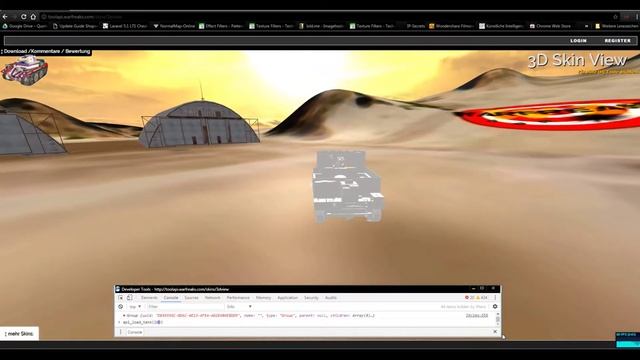Expand the bookmarks overflow arrow
The image size is (640, 360).
tap(587, 26)
